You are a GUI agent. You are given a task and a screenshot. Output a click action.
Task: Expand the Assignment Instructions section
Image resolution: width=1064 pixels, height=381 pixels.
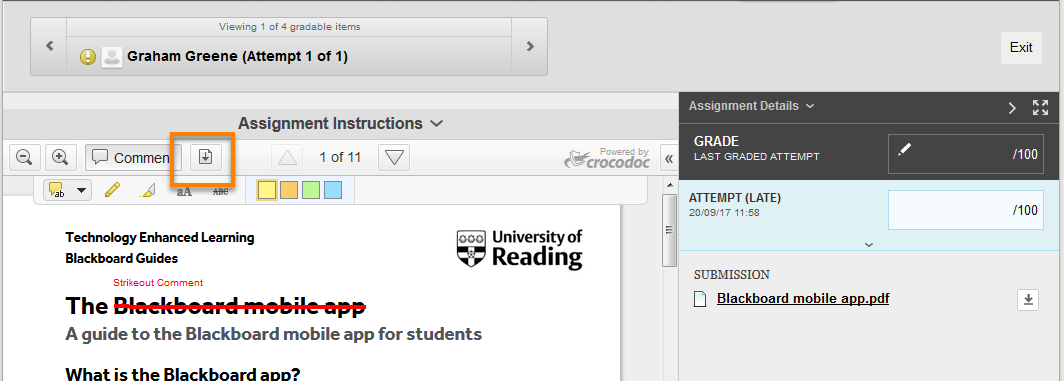[340, 124]
